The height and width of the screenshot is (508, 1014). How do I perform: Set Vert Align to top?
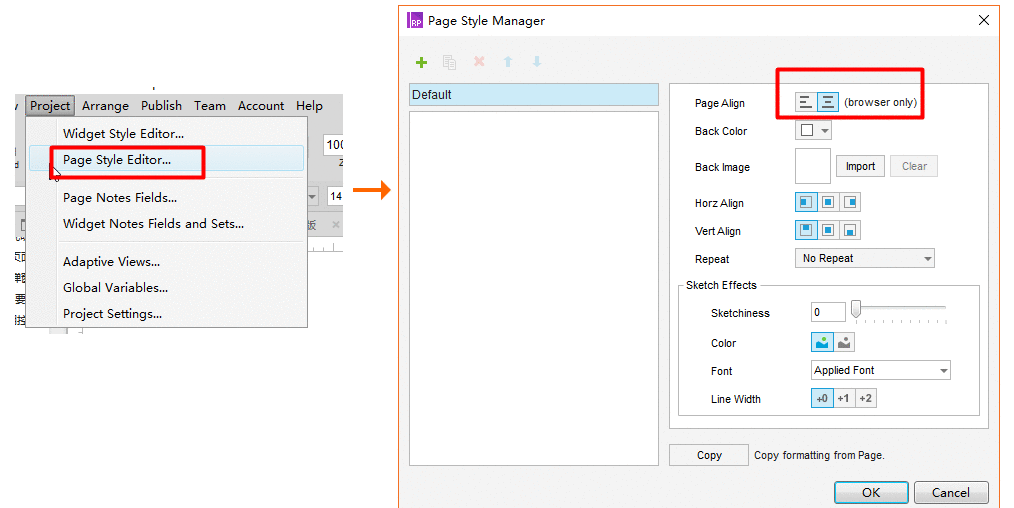(806, 230)
